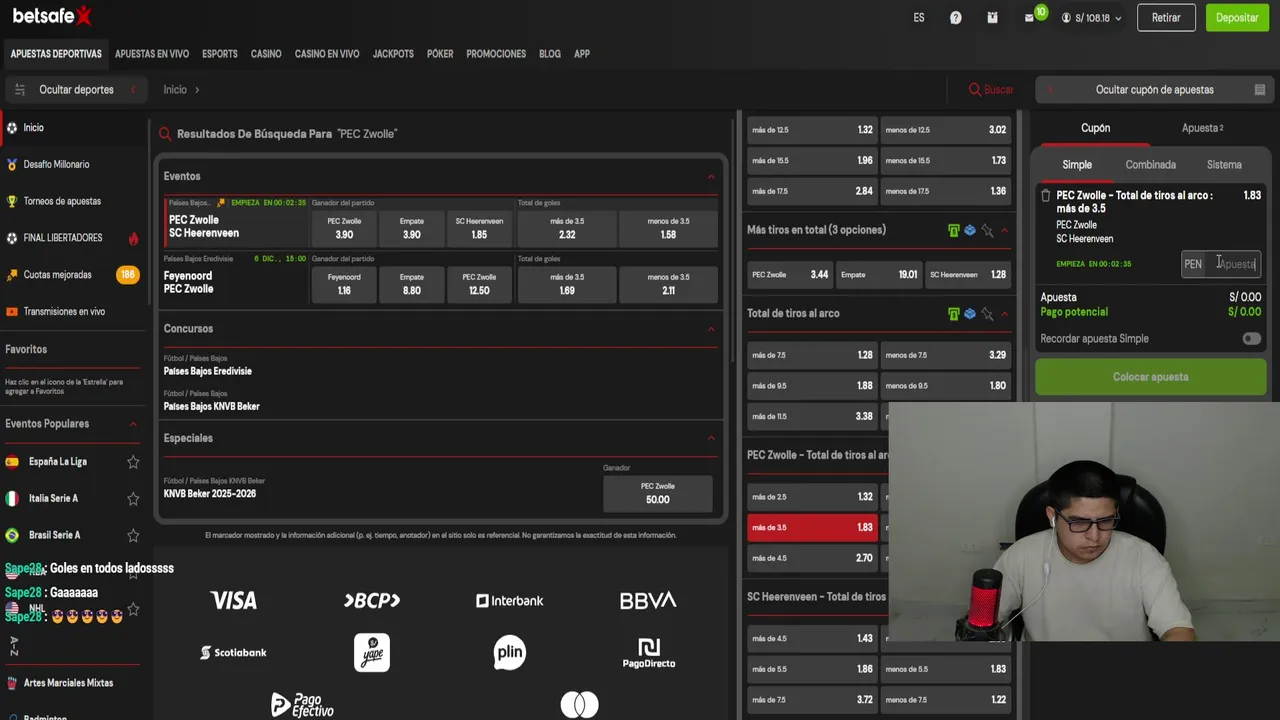Open the ES language selector
1280x720 pixels.
click(x=919, y=18)
